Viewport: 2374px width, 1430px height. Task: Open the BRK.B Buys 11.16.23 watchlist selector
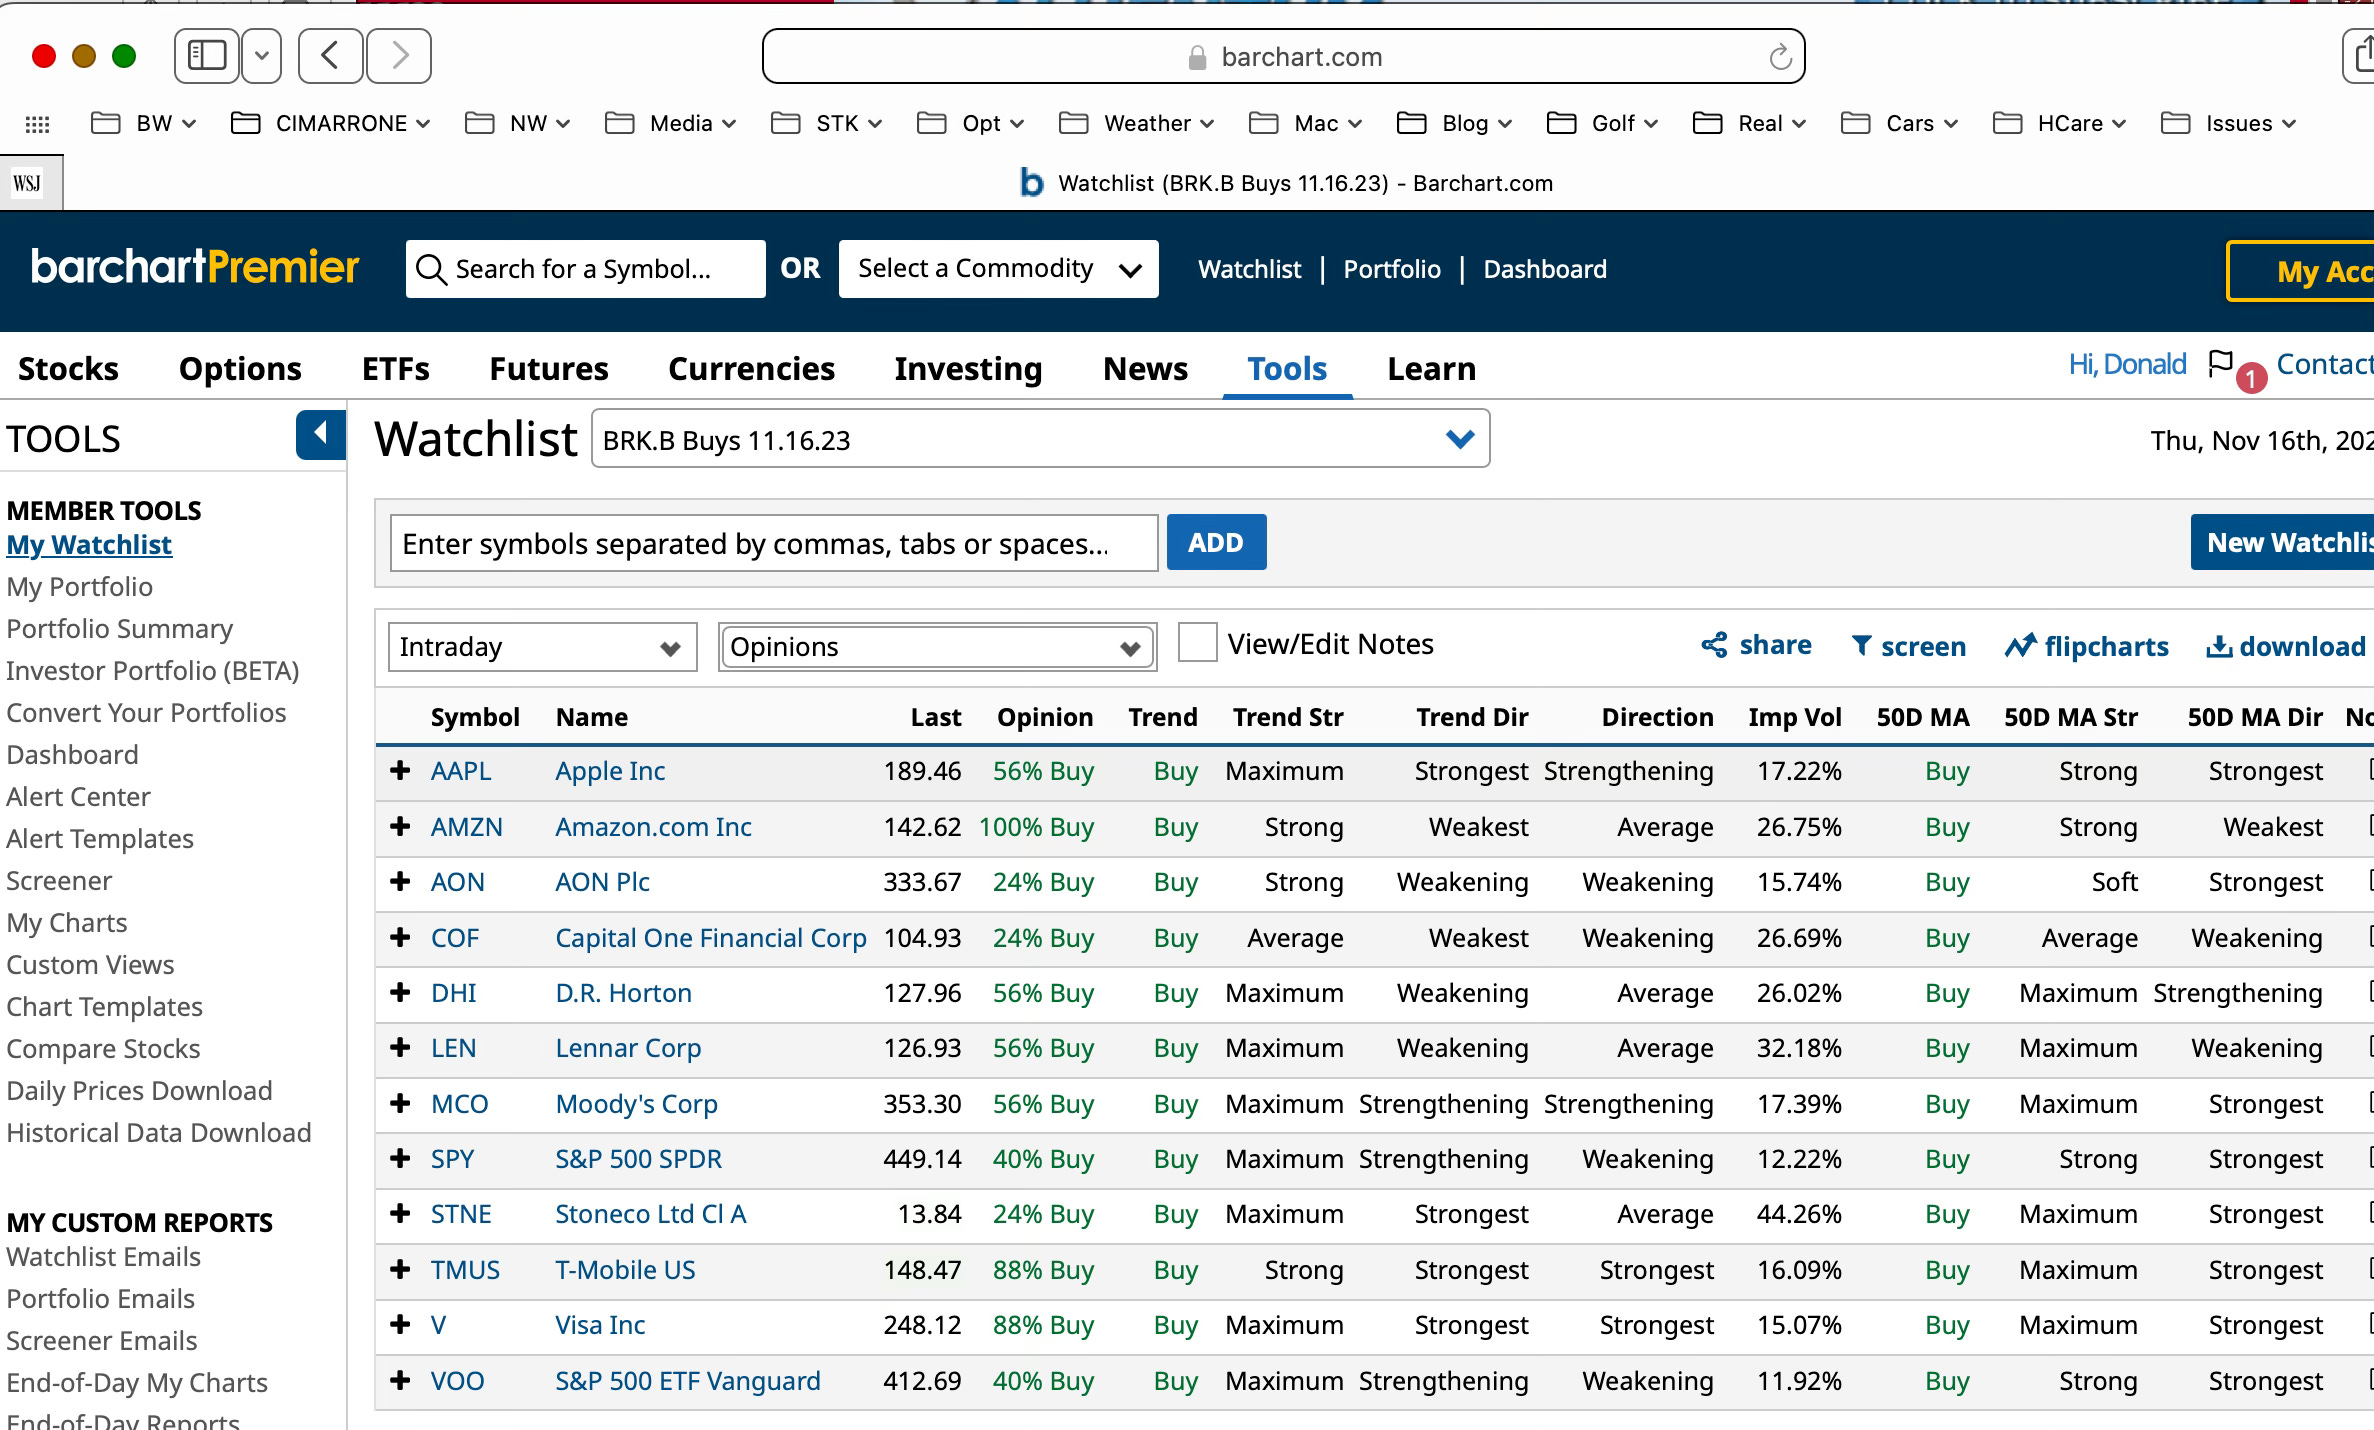click(x=1040, y=439)
